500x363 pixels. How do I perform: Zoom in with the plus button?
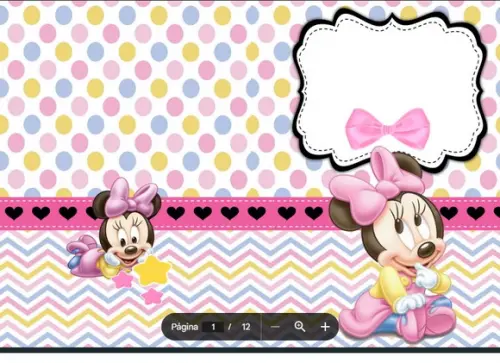tap(325, 327)
